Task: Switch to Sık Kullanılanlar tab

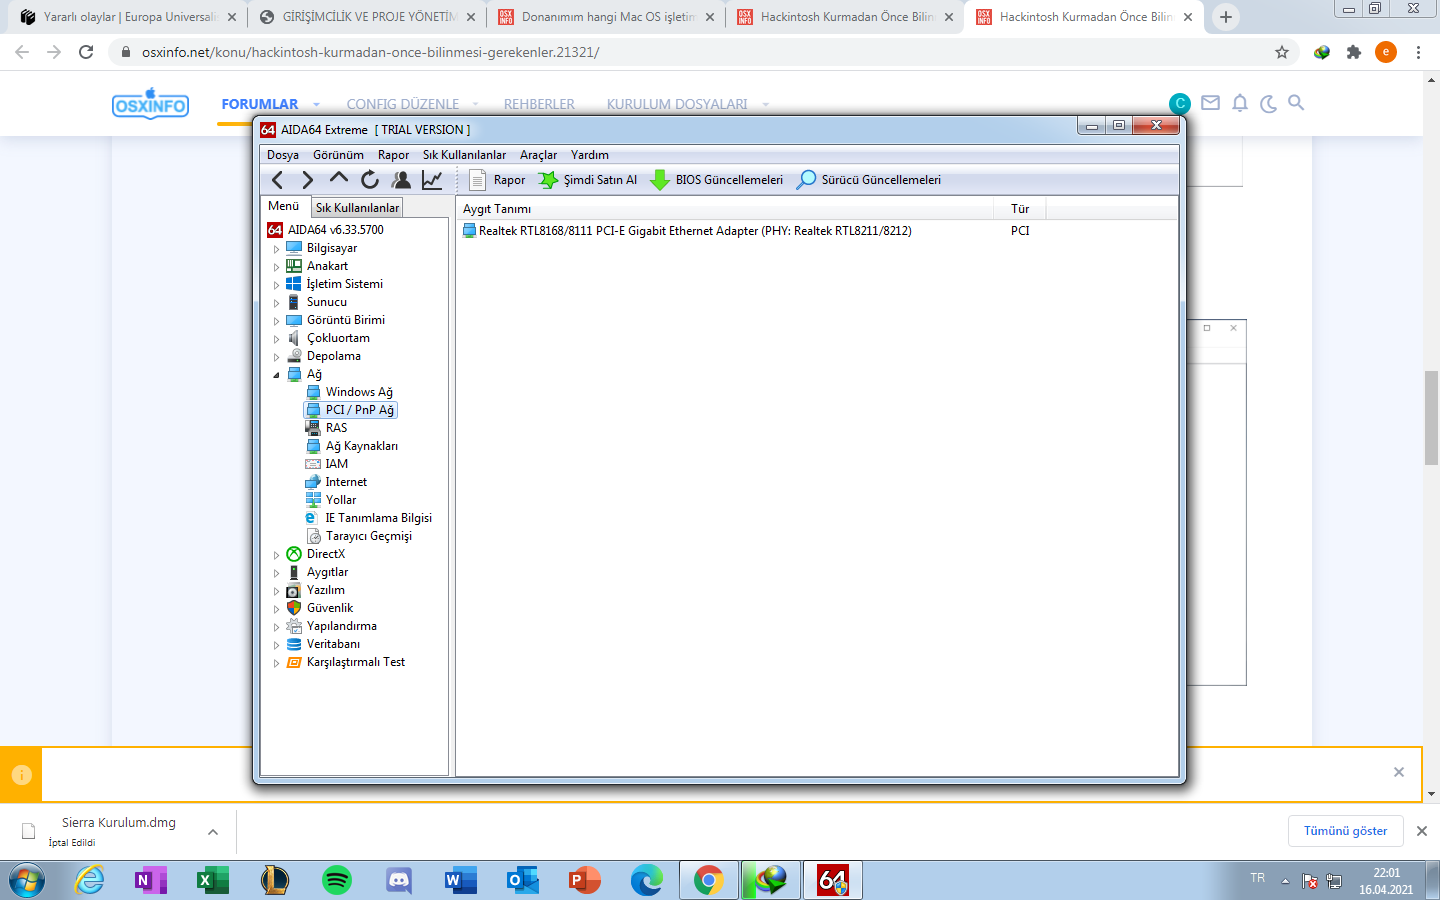Action: pyautogui.click(x=357, y=208)
